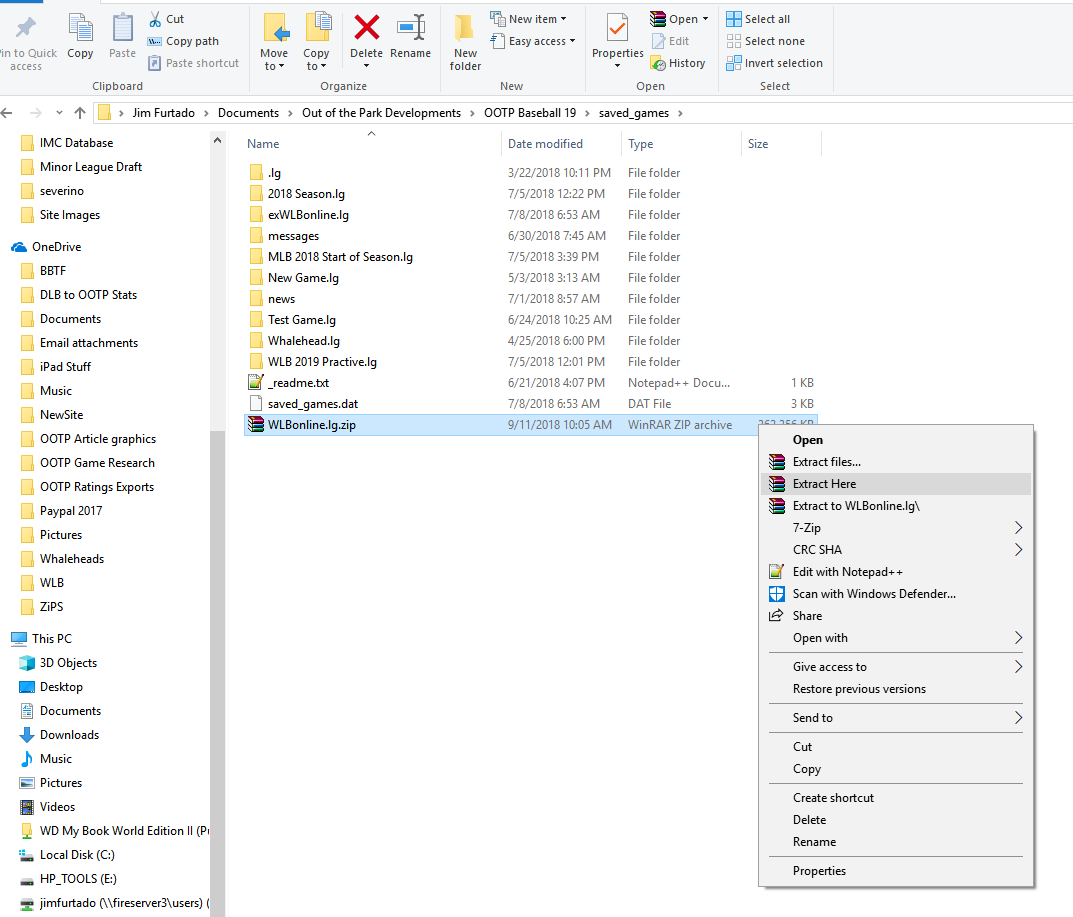Sort by Date modified column header
Screen dimensions: 1073x917
pyautogui.click(x=545, y=144)
